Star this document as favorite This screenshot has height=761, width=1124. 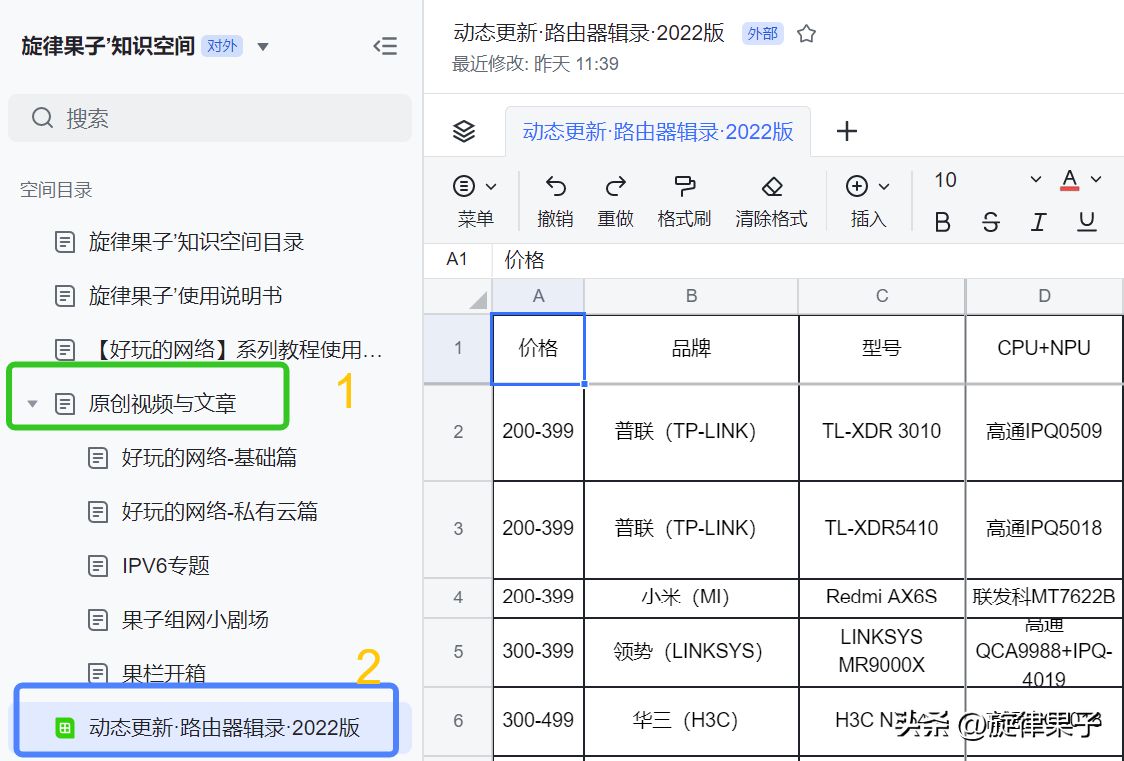pyautogui.click(x=806, y=34)
